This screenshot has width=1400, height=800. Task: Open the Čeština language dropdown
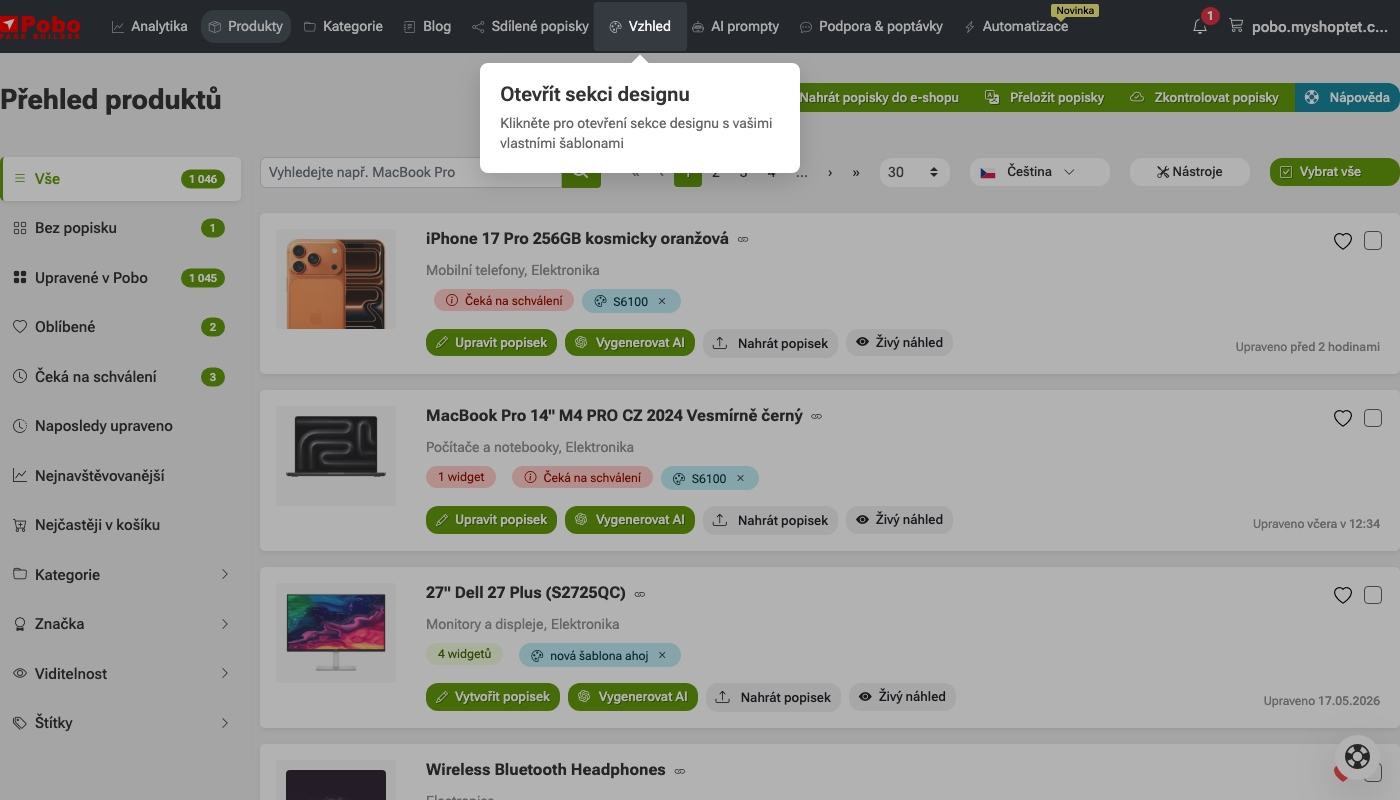[1039, 172]
